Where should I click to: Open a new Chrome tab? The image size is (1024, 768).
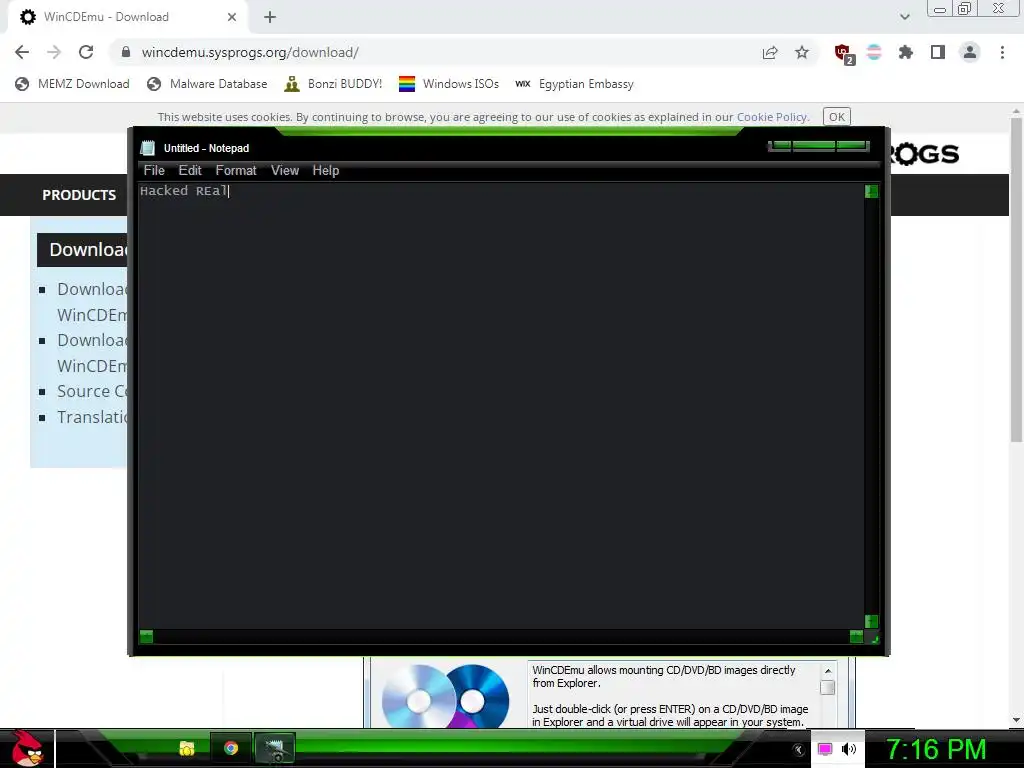(x=270, y=17)
